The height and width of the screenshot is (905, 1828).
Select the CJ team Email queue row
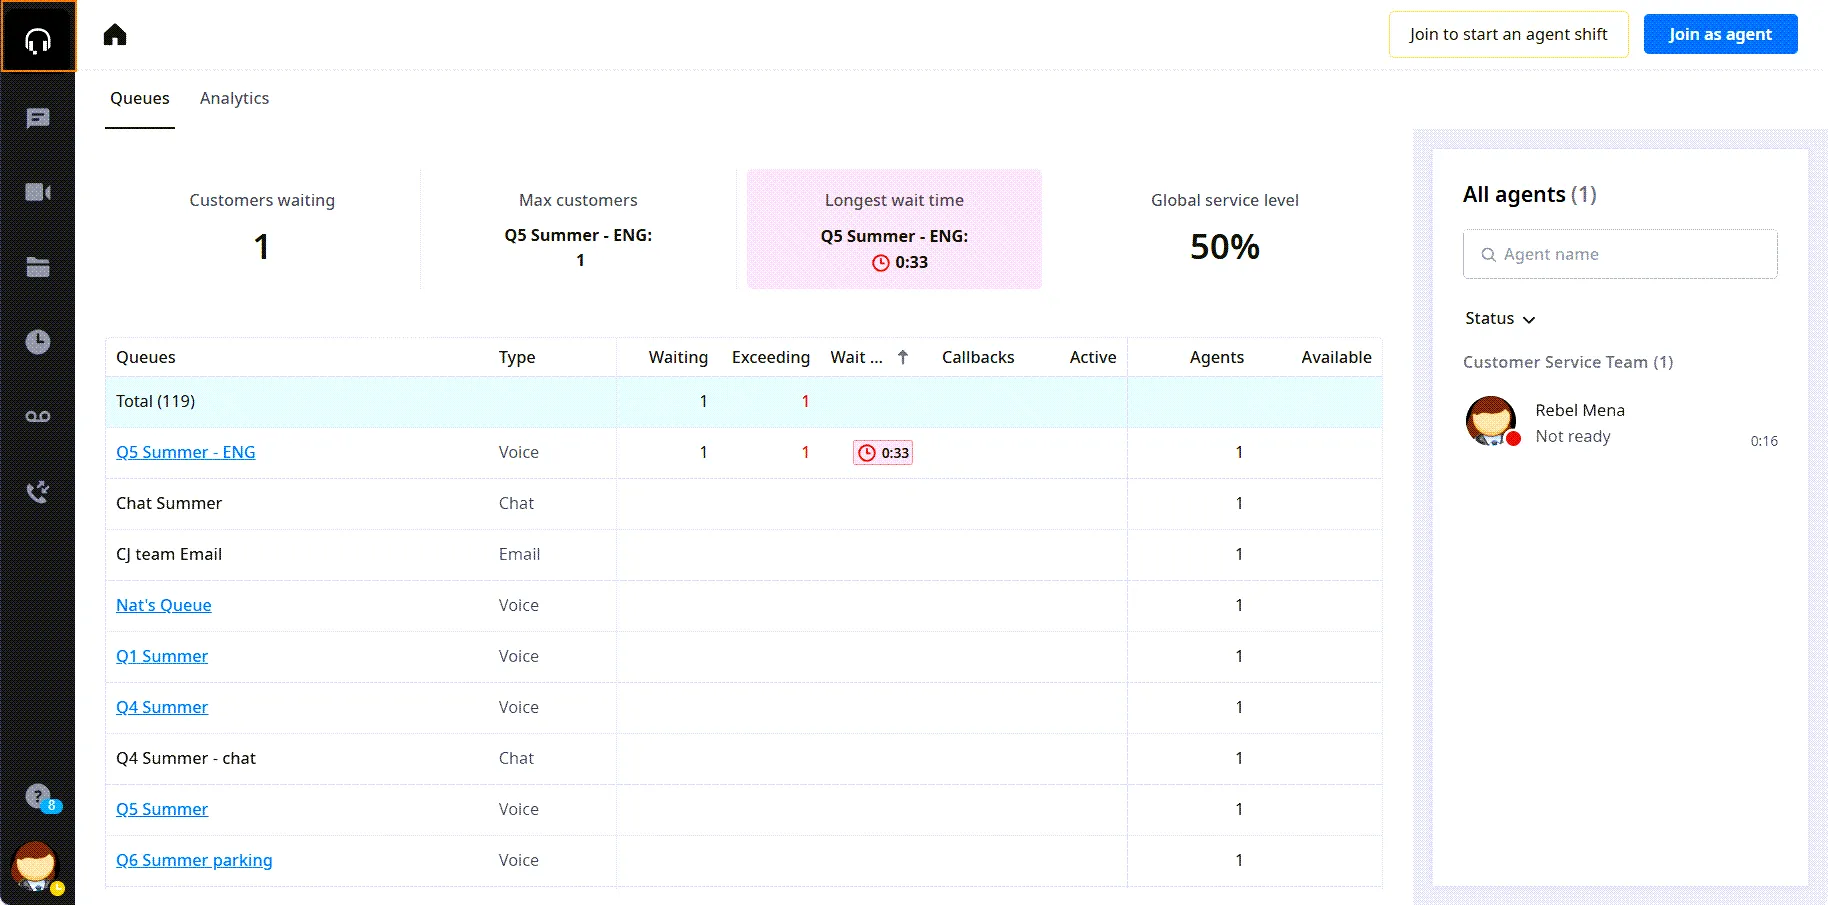tap(744, 554)
